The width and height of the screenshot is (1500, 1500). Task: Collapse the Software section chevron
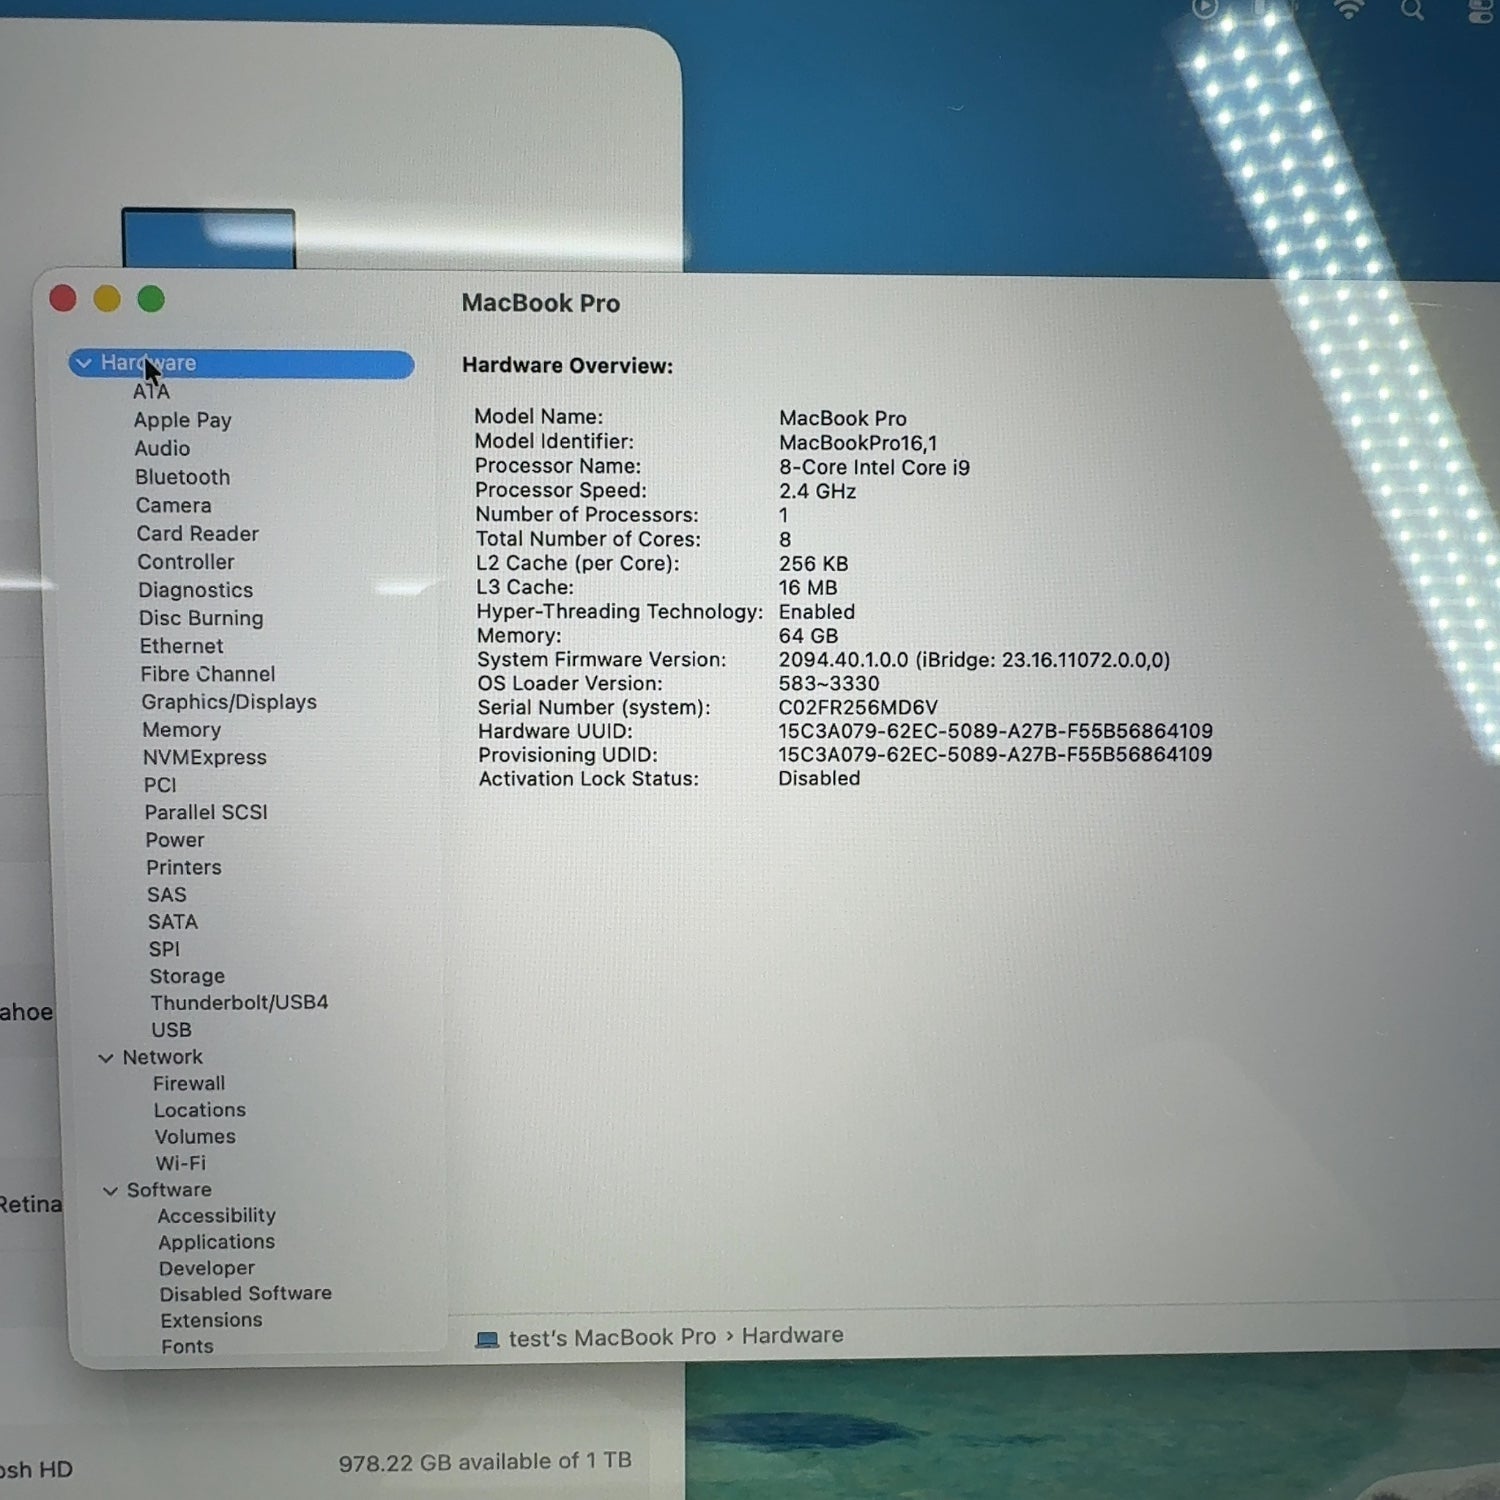(x=110, y=1191)
